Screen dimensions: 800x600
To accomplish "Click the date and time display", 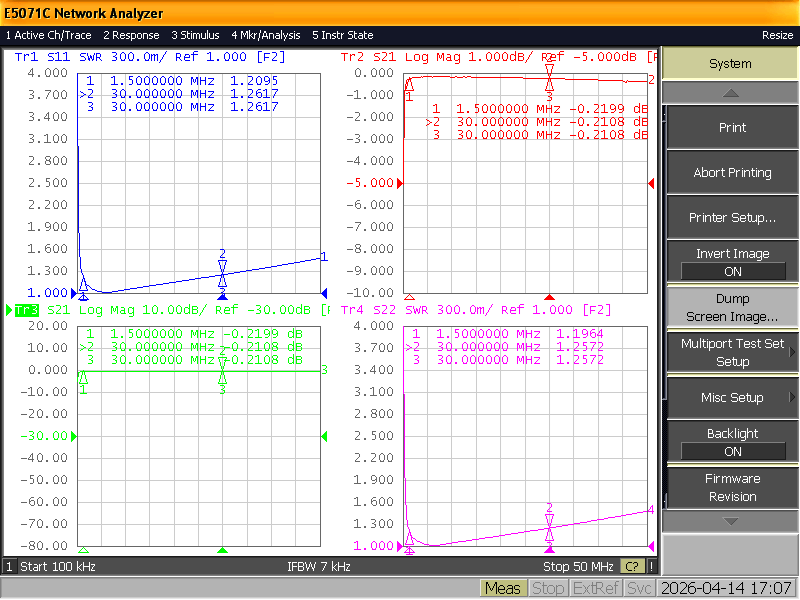I will coord(727,589).
